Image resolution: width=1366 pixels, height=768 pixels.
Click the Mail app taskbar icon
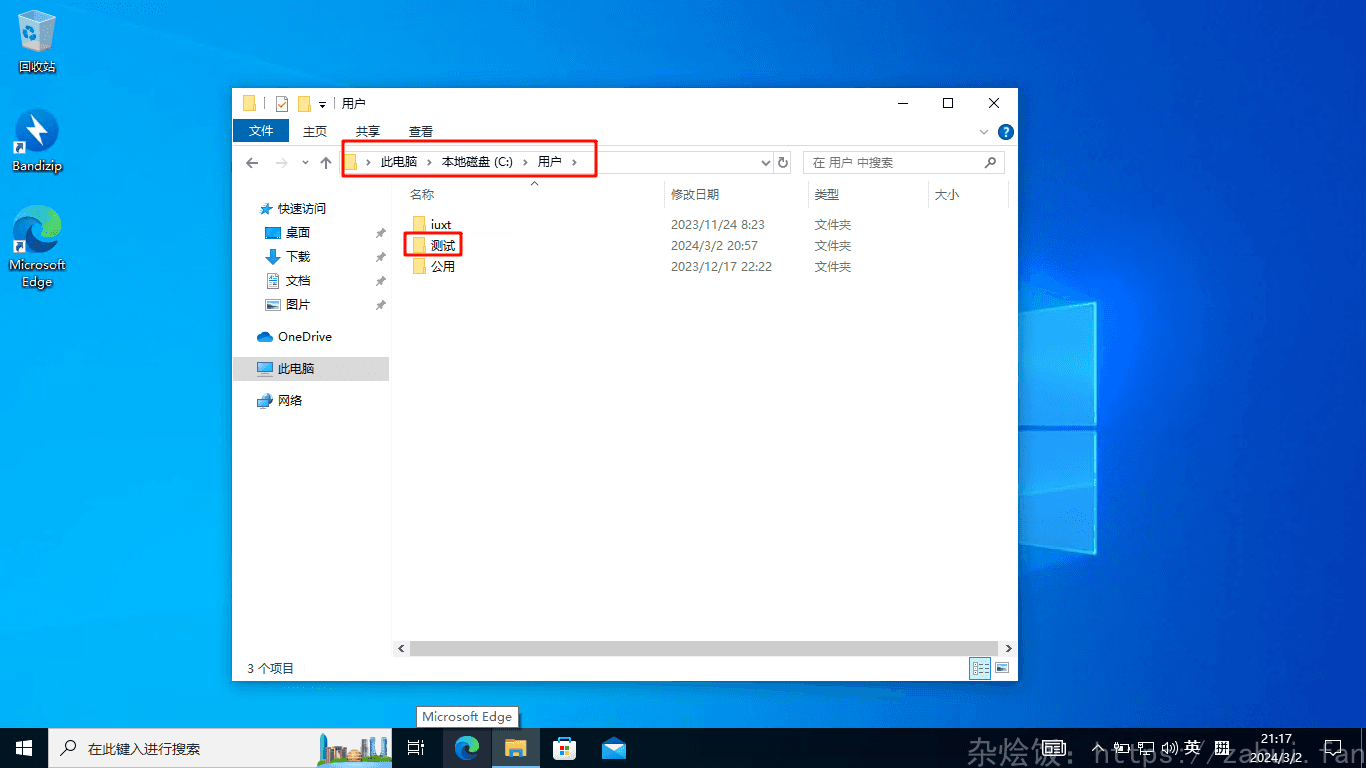click(x=614, y=748)
